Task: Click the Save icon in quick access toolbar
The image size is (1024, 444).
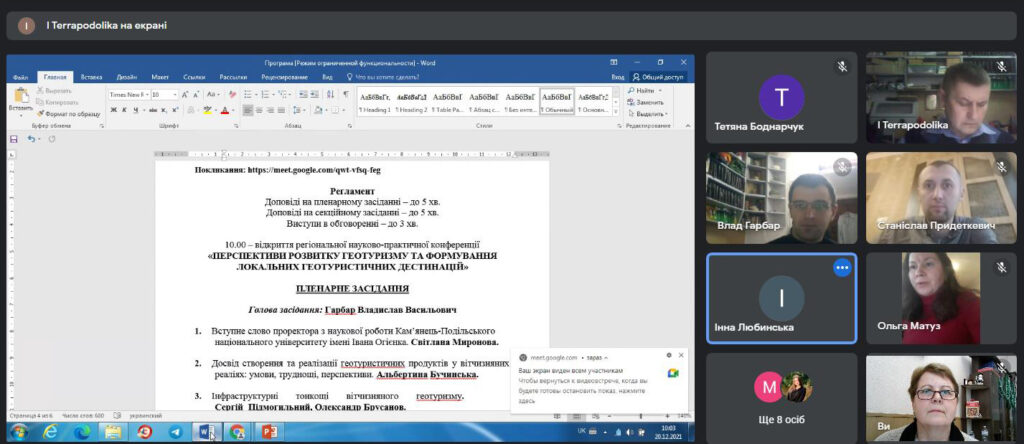Action: pos(14,139)
